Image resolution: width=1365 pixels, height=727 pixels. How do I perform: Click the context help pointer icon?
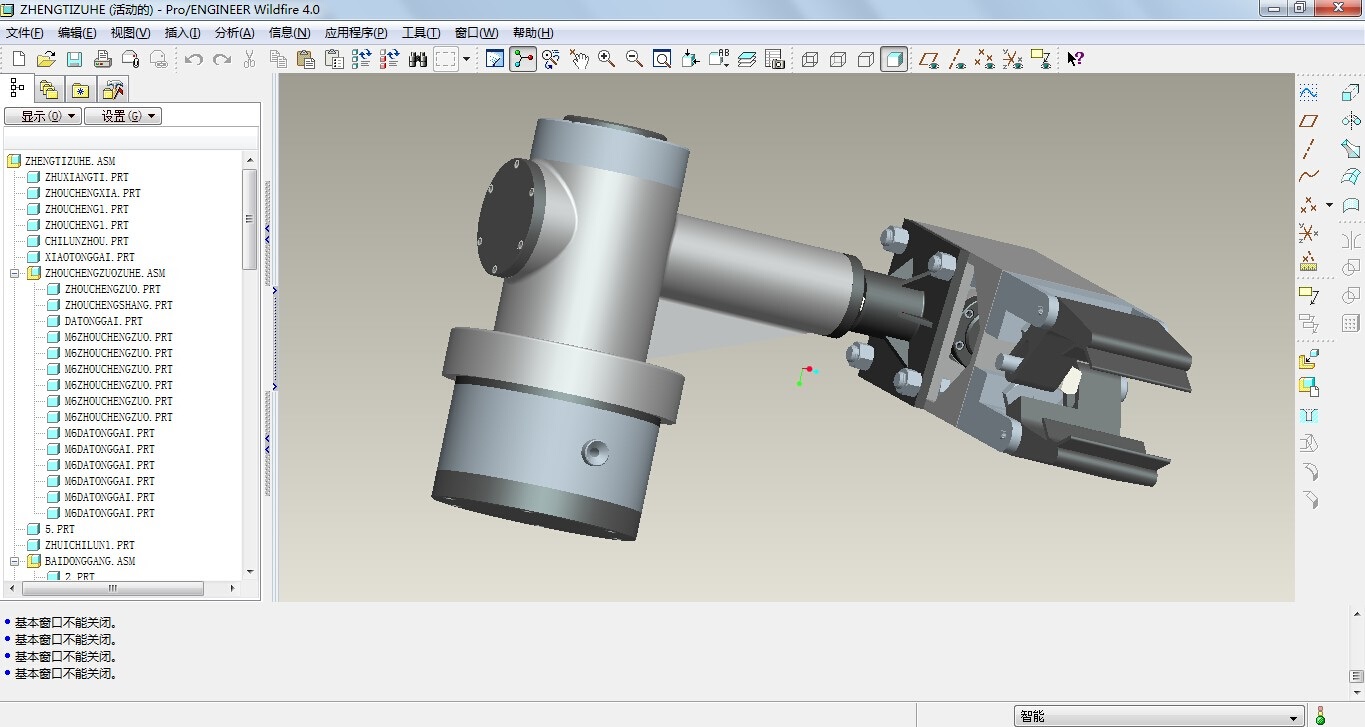tap(1074, 60)
